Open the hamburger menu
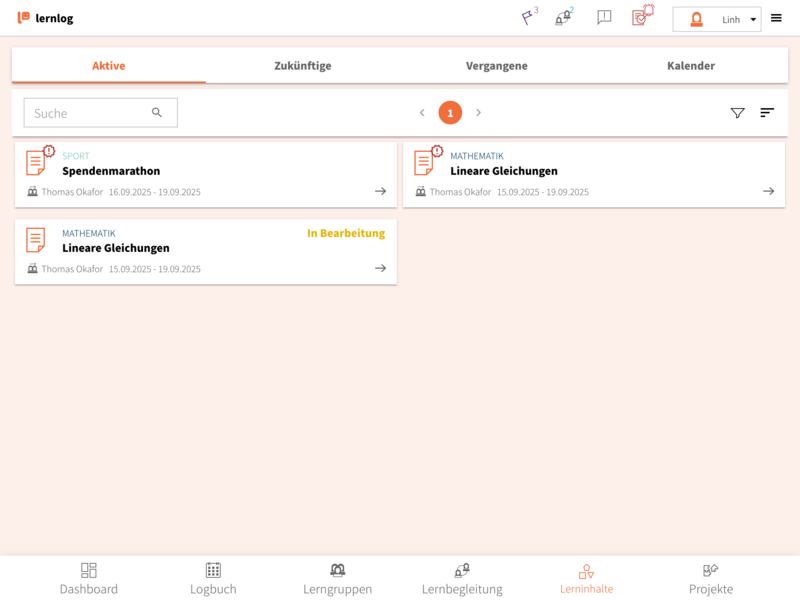This screenshot has width=800, height=600. coord(776,18)
